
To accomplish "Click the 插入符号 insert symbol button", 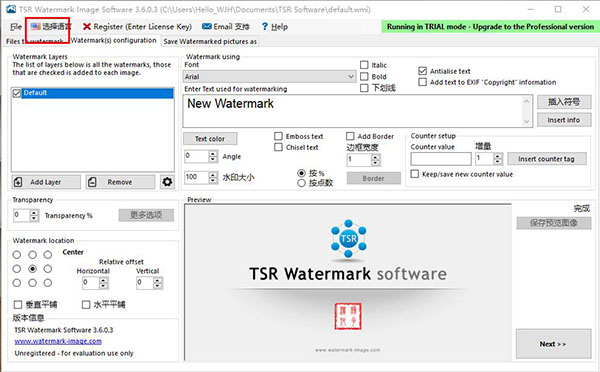I will click(564, 102).
